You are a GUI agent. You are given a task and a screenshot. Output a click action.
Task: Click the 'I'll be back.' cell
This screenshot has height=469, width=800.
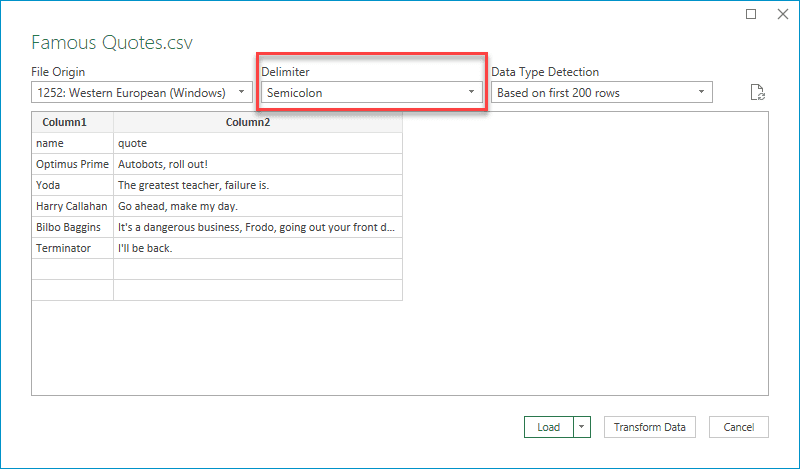point(258,248)
